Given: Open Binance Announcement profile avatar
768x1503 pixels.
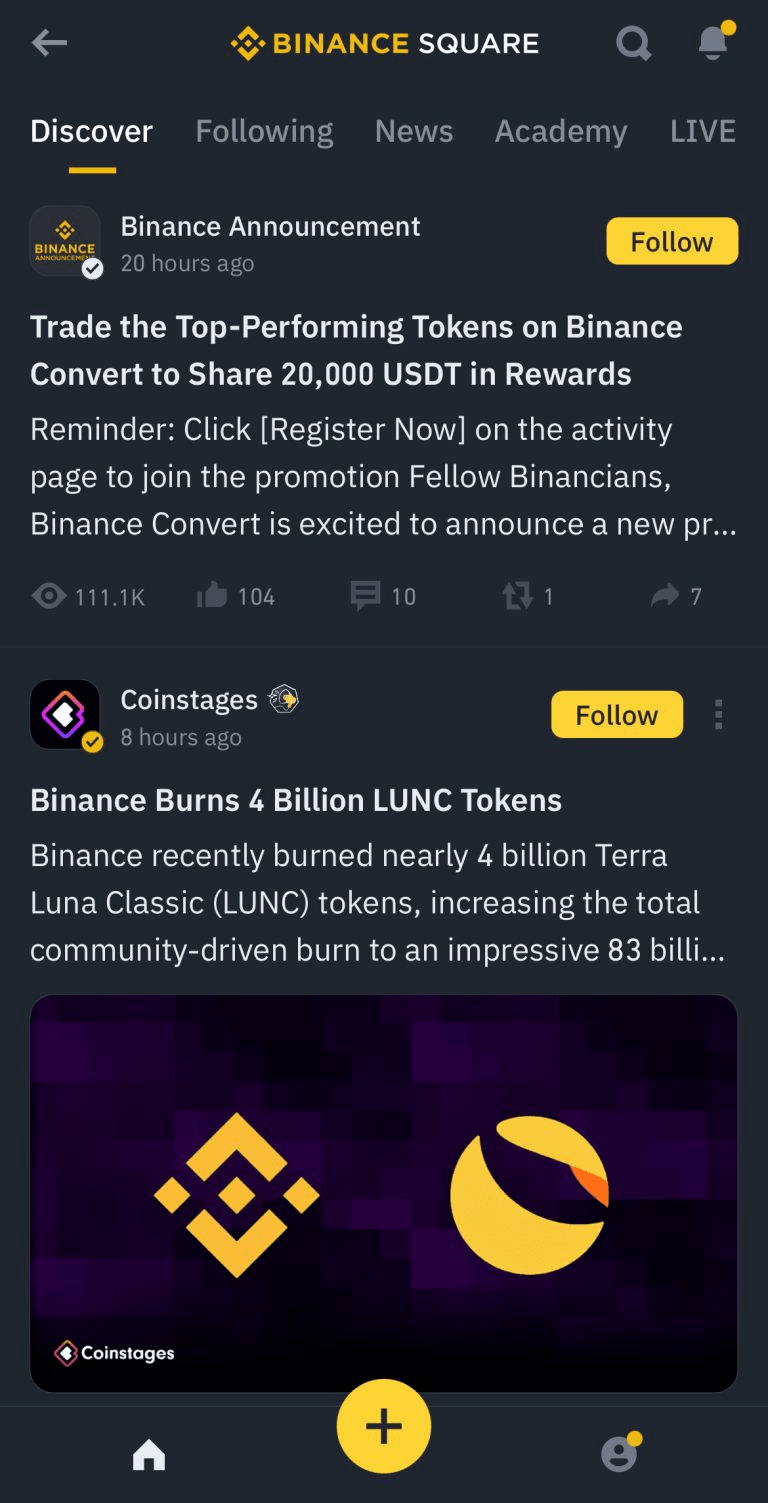Looking at the screenshot, I should (x=65, y=242).
